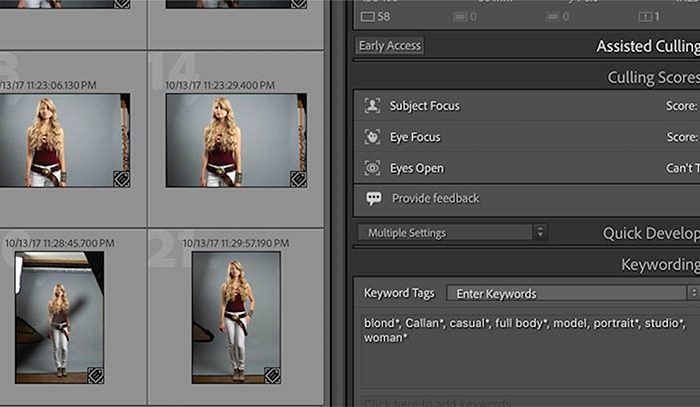Click the Early Access button

tap(390, 46)
